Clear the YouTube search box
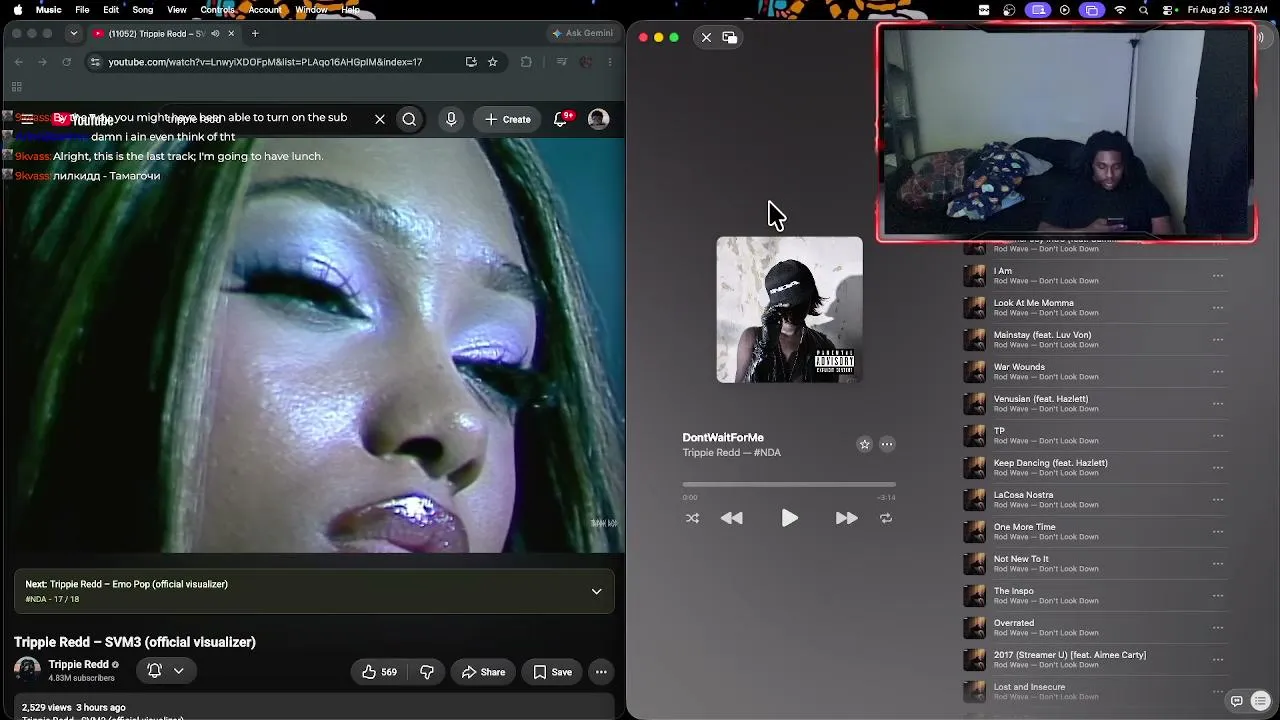 point(380,120)
